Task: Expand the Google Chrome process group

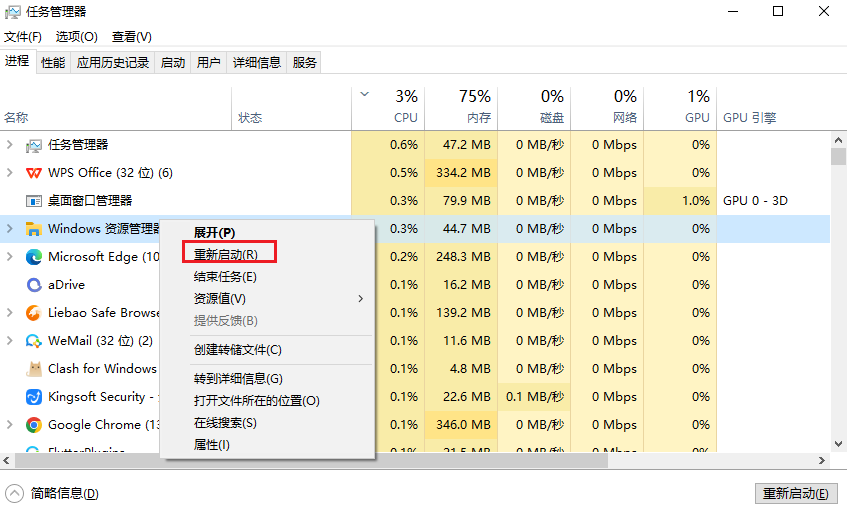Action: tap(9, 425)
